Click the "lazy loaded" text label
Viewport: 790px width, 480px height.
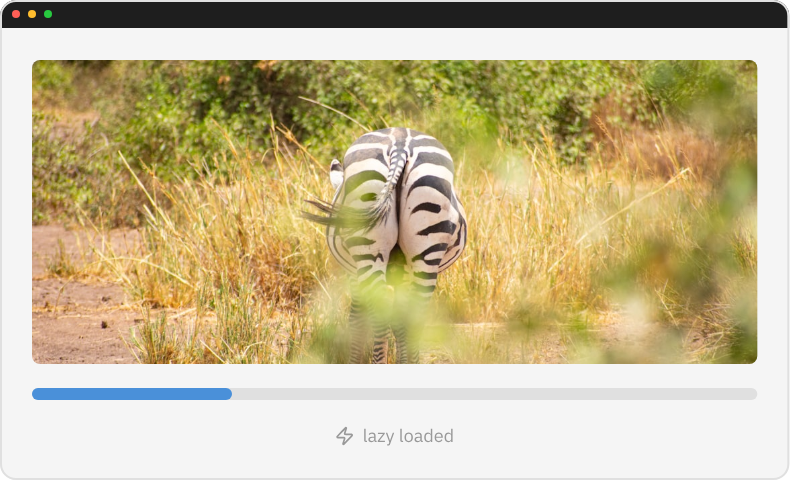(x=408, y=436)
